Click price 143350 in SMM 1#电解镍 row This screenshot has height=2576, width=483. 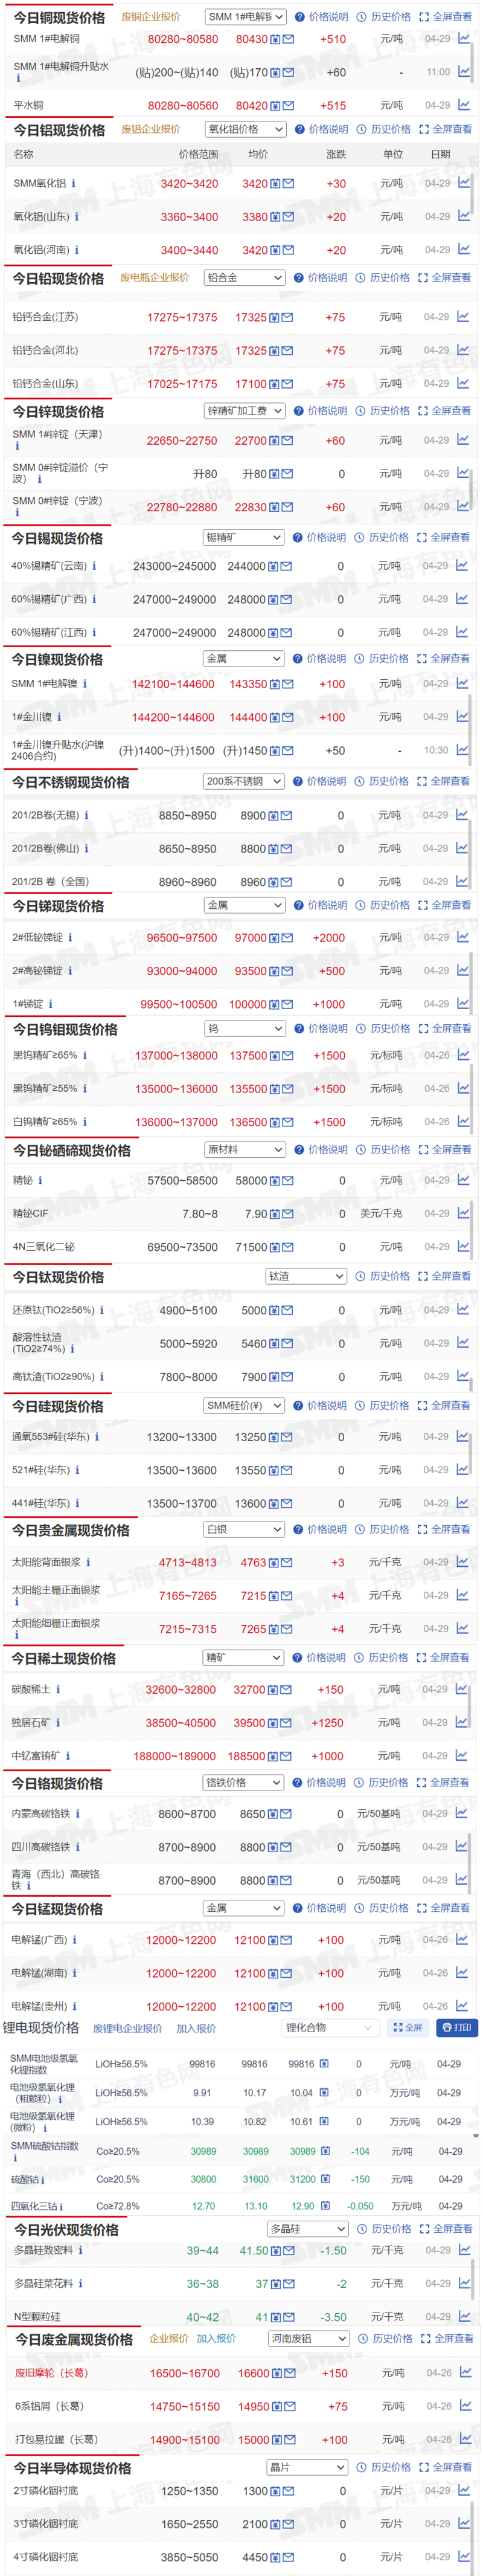pos(248,685)
